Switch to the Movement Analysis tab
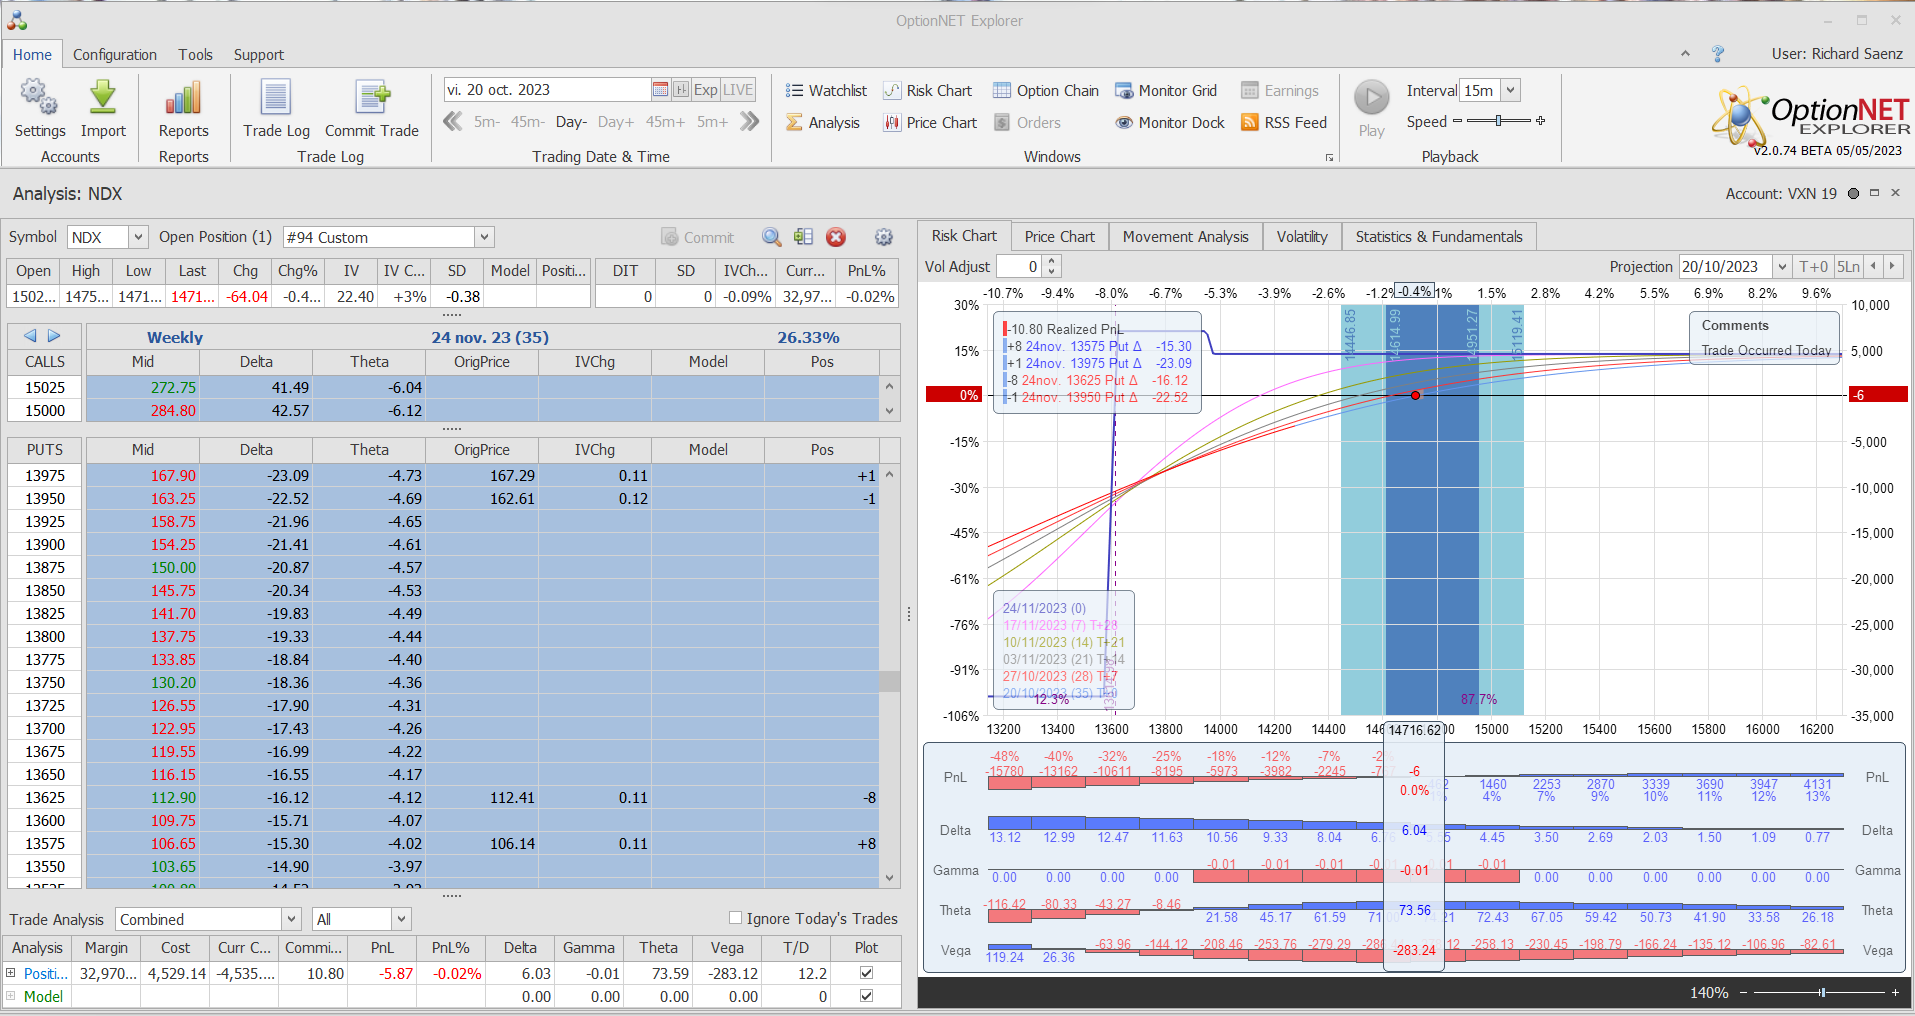 coord(1185,237)
